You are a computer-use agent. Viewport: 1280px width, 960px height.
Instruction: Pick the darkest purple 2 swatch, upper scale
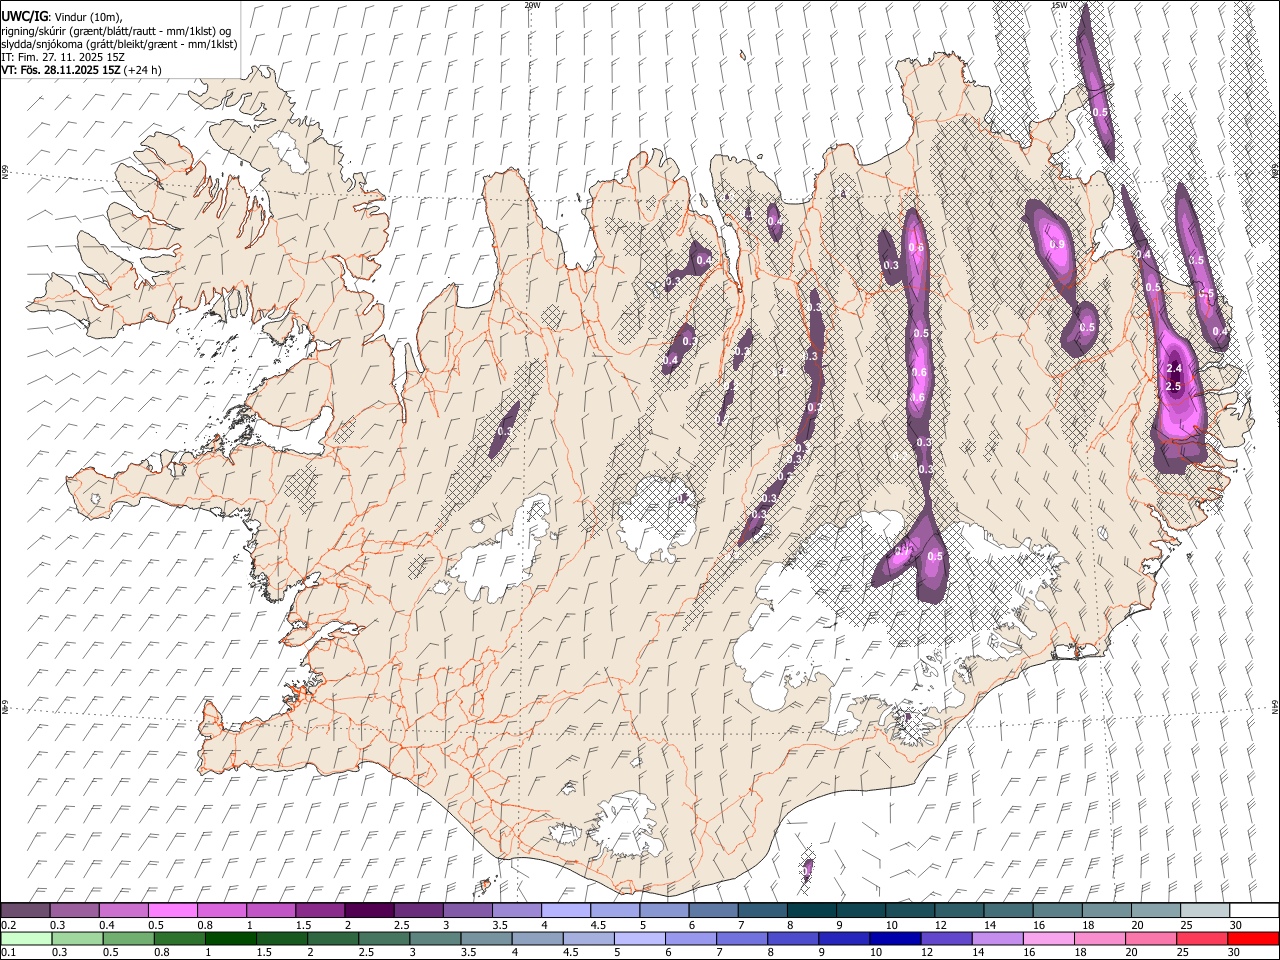369,910
